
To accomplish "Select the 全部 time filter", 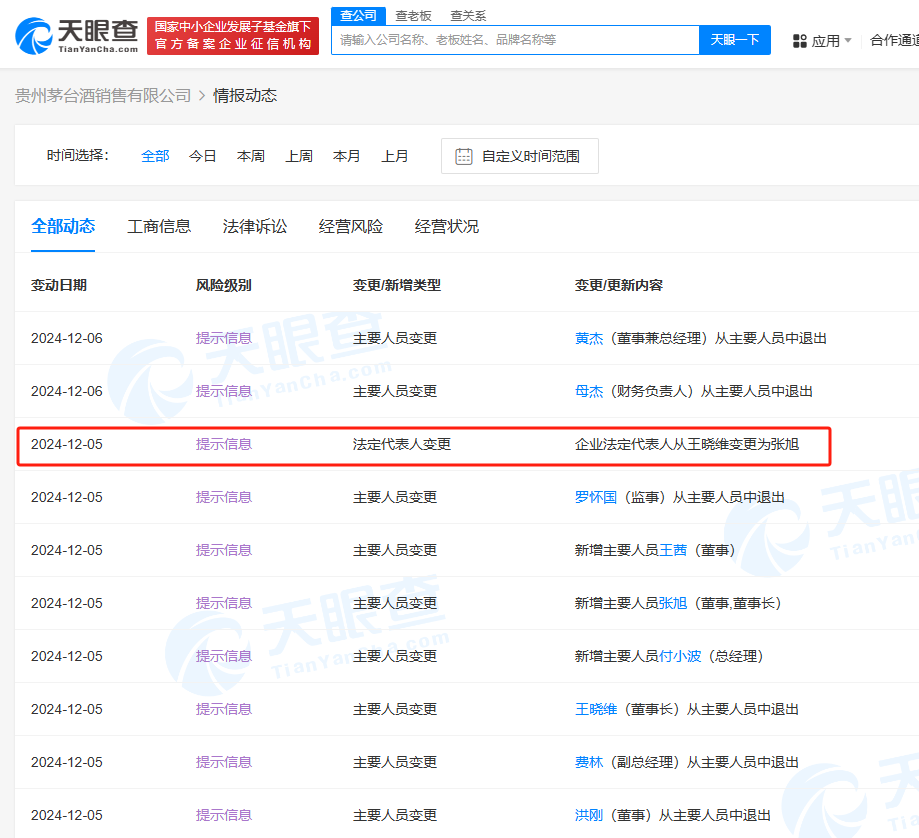I will (x=155, y=156).
